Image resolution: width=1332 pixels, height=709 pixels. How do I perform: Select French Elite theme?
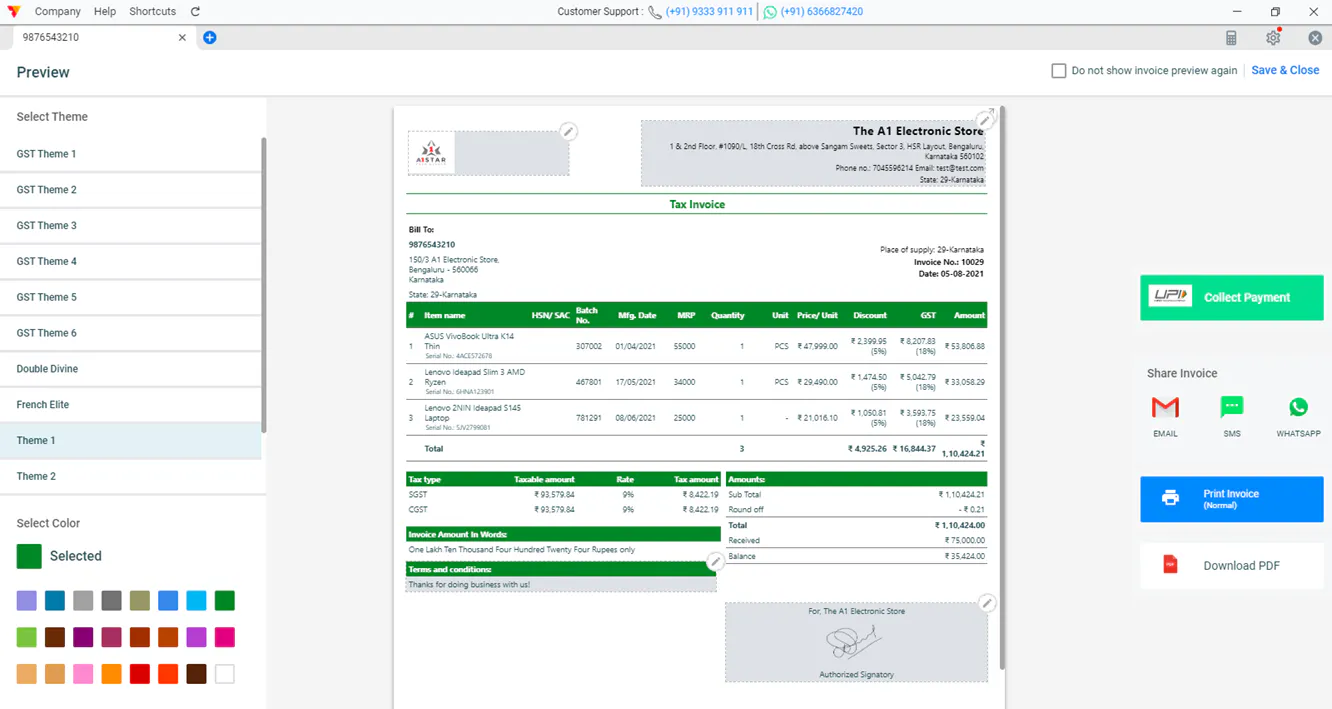point(130,405)
